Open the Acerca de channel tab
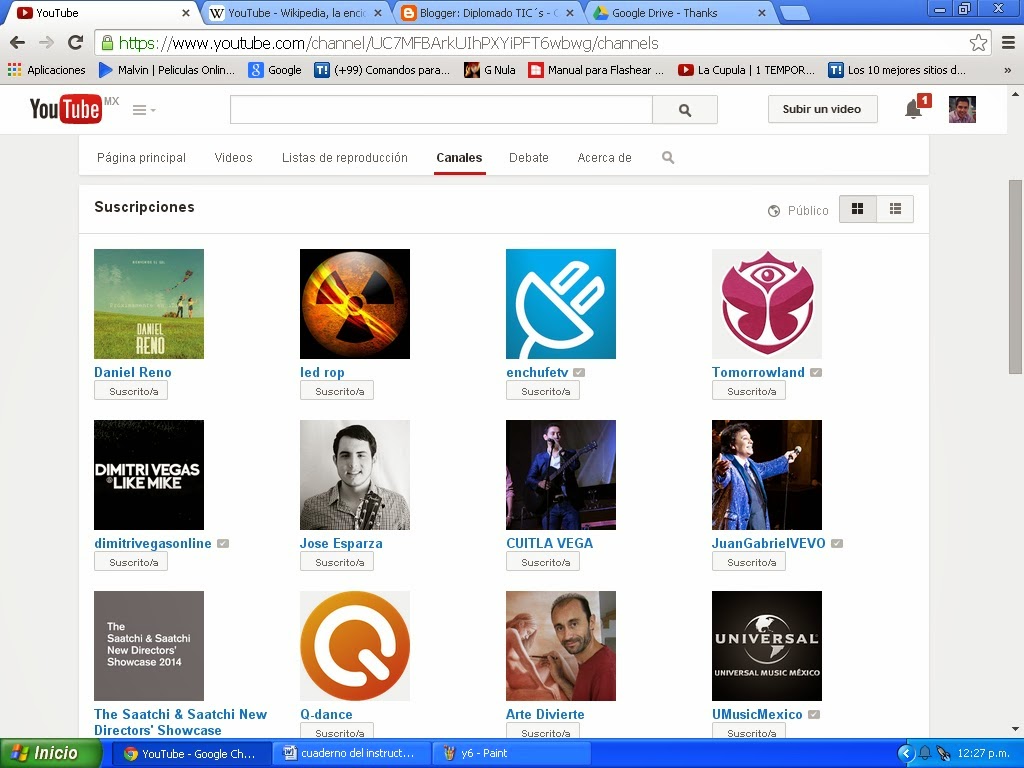Screen dimensions: 1024x768 click(x=604, y=157)
